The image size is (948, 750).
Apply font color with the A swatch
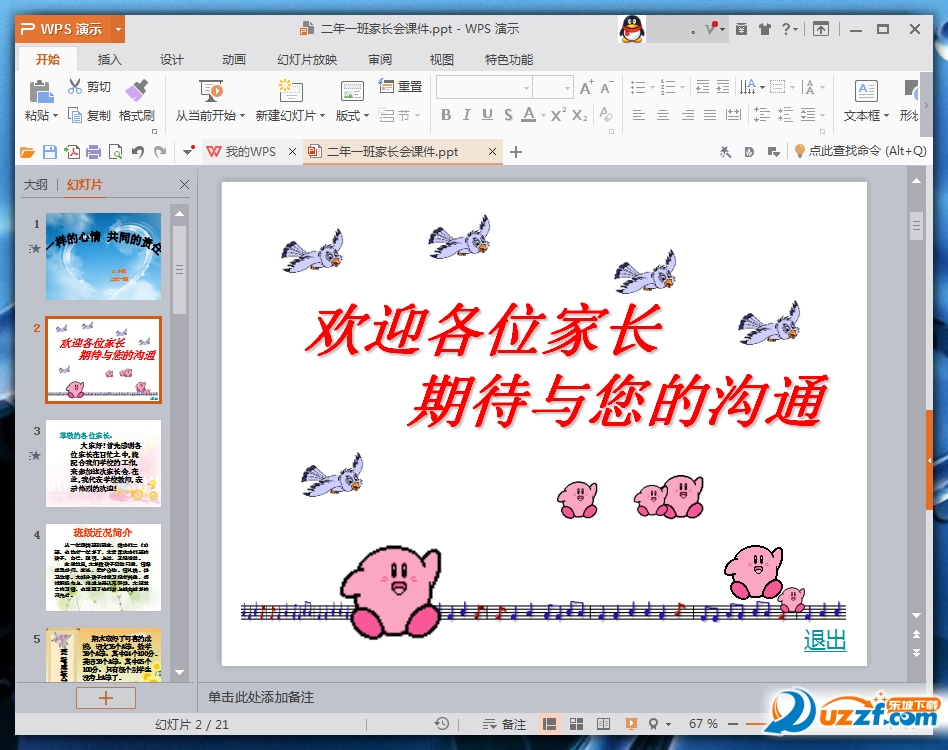click(x=529, y=114)
